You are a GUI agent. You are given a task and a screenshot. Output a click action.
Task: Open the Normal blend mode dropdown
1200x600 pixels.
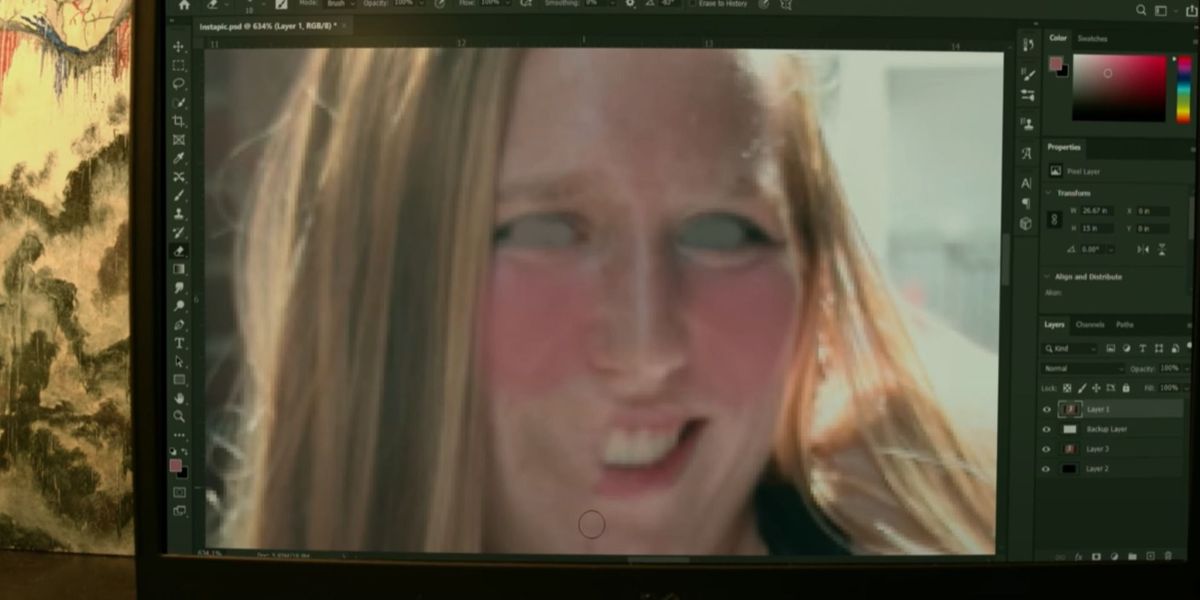click(x=1083, y=368)
